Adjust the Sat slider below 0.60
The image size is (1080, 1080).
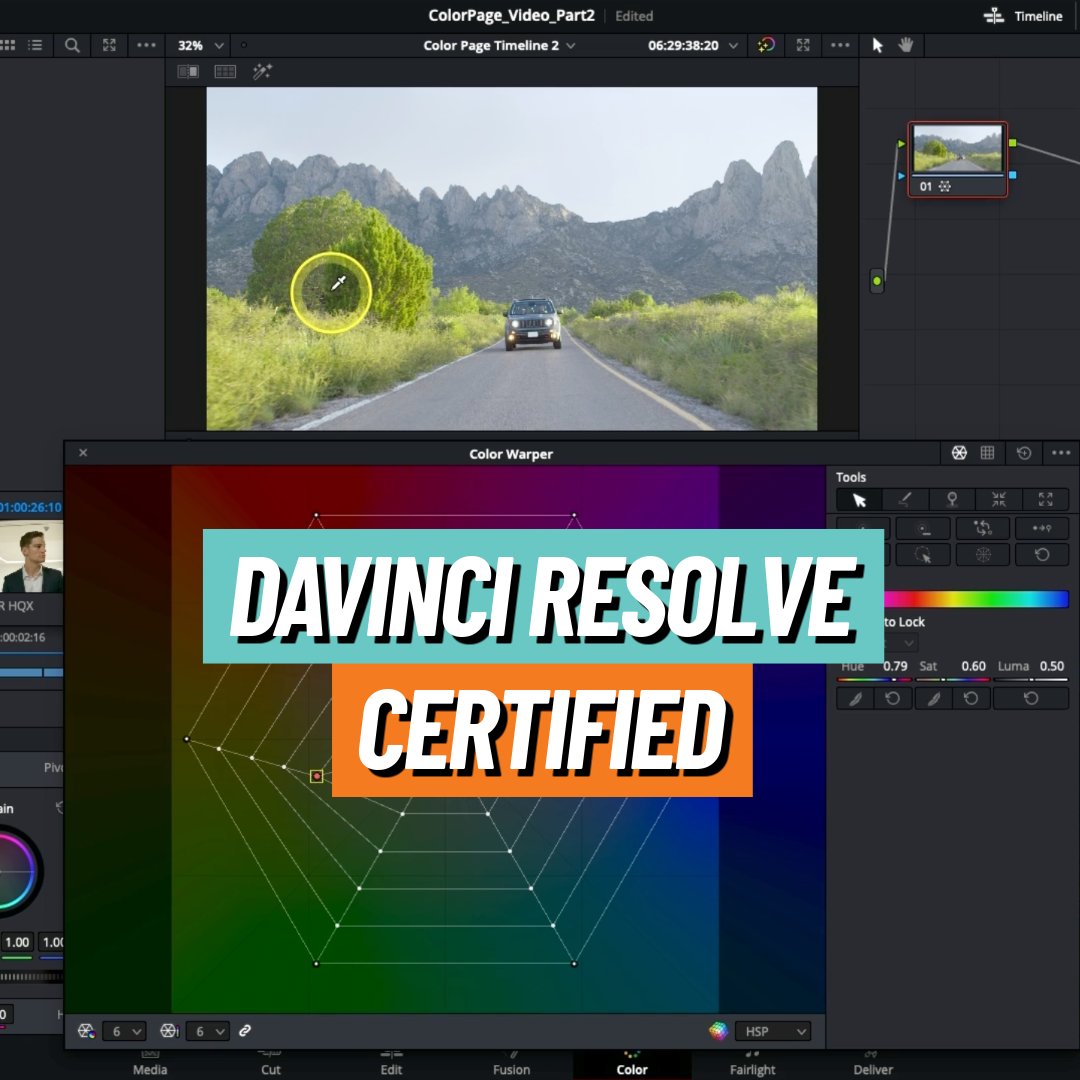click(953, 680)
